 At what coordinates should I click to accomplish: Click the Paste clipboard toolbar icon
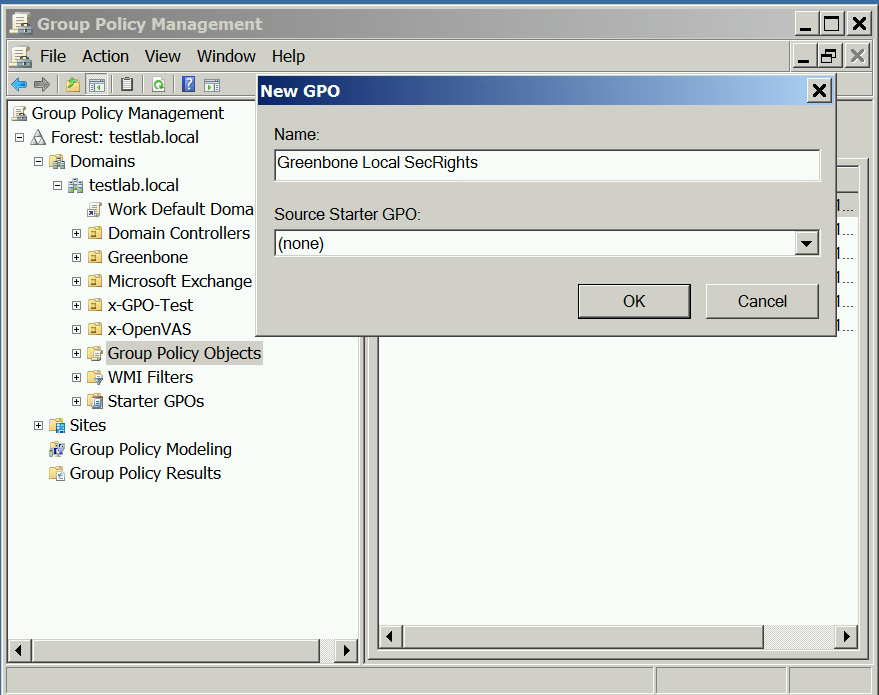click(127, 85)
